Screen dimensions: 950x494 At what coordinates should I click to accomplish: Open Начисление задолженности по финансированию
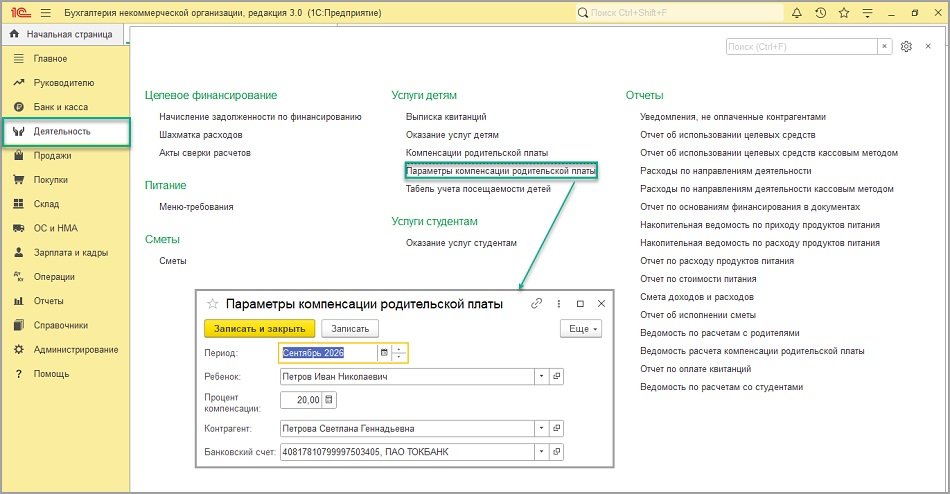tap(260, 117)
